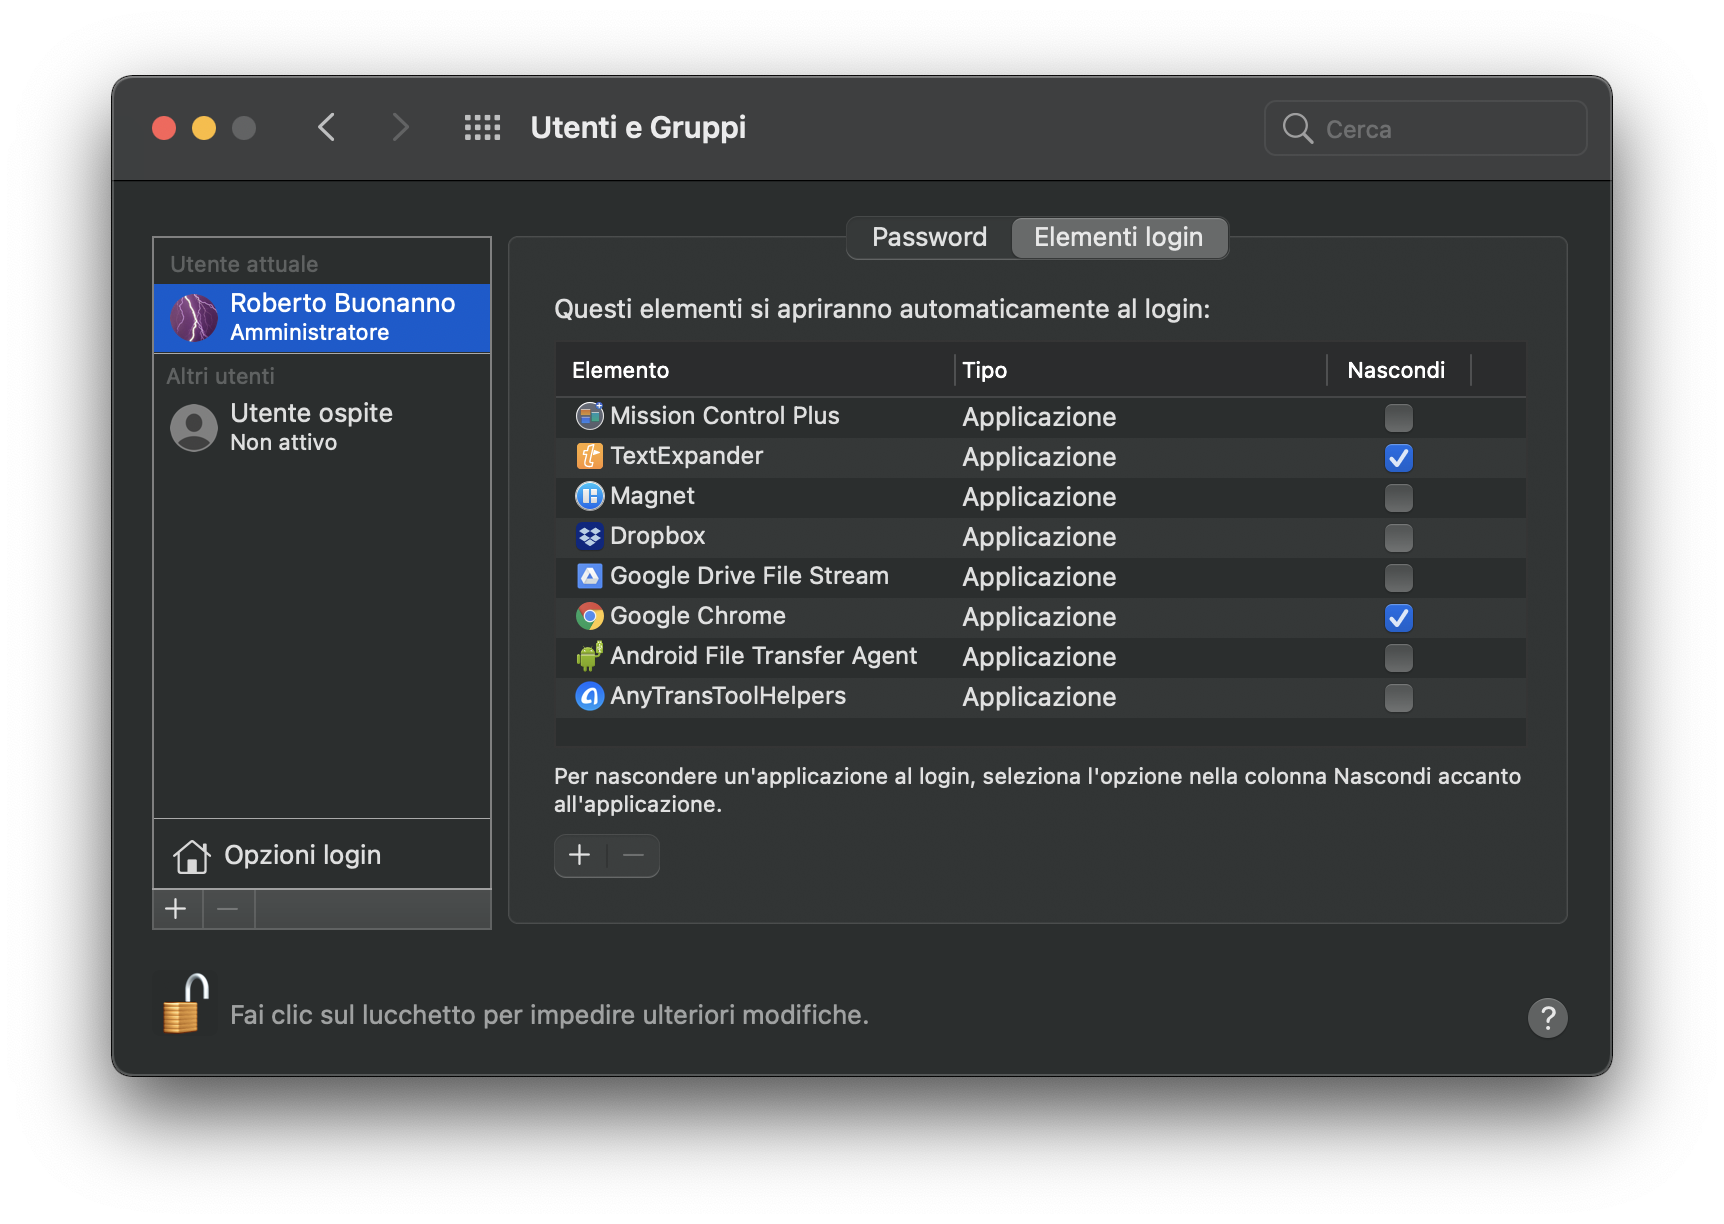Enable hide for Dropbox
The height and width of the screenshot is (1224, 1724).
(1398, 537)
